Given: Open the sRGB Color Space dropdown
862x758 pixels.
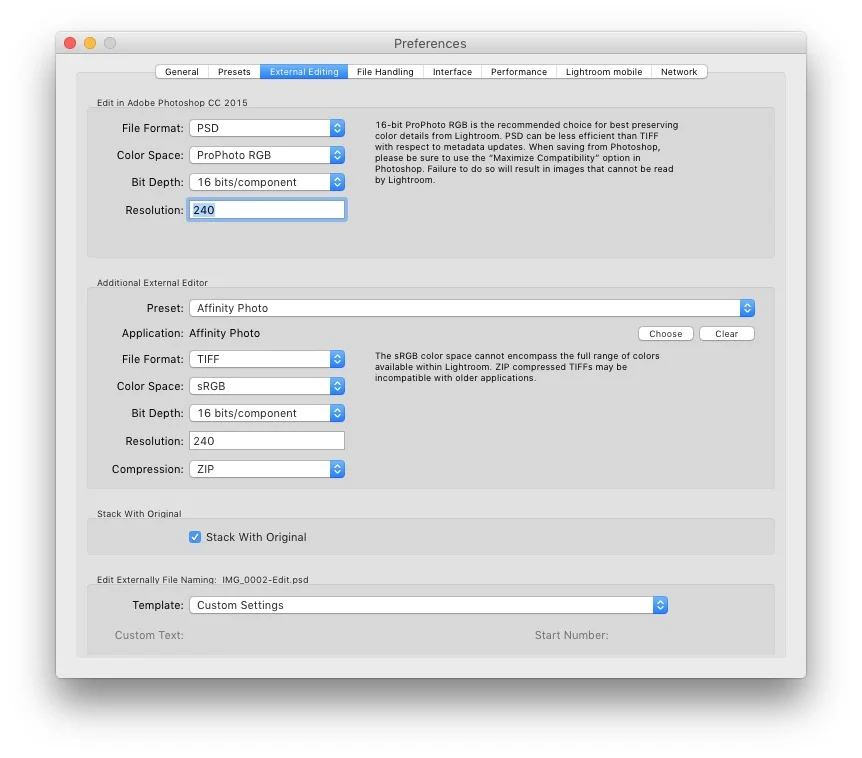Looking at the screenshot, I should tap(267, 386).
